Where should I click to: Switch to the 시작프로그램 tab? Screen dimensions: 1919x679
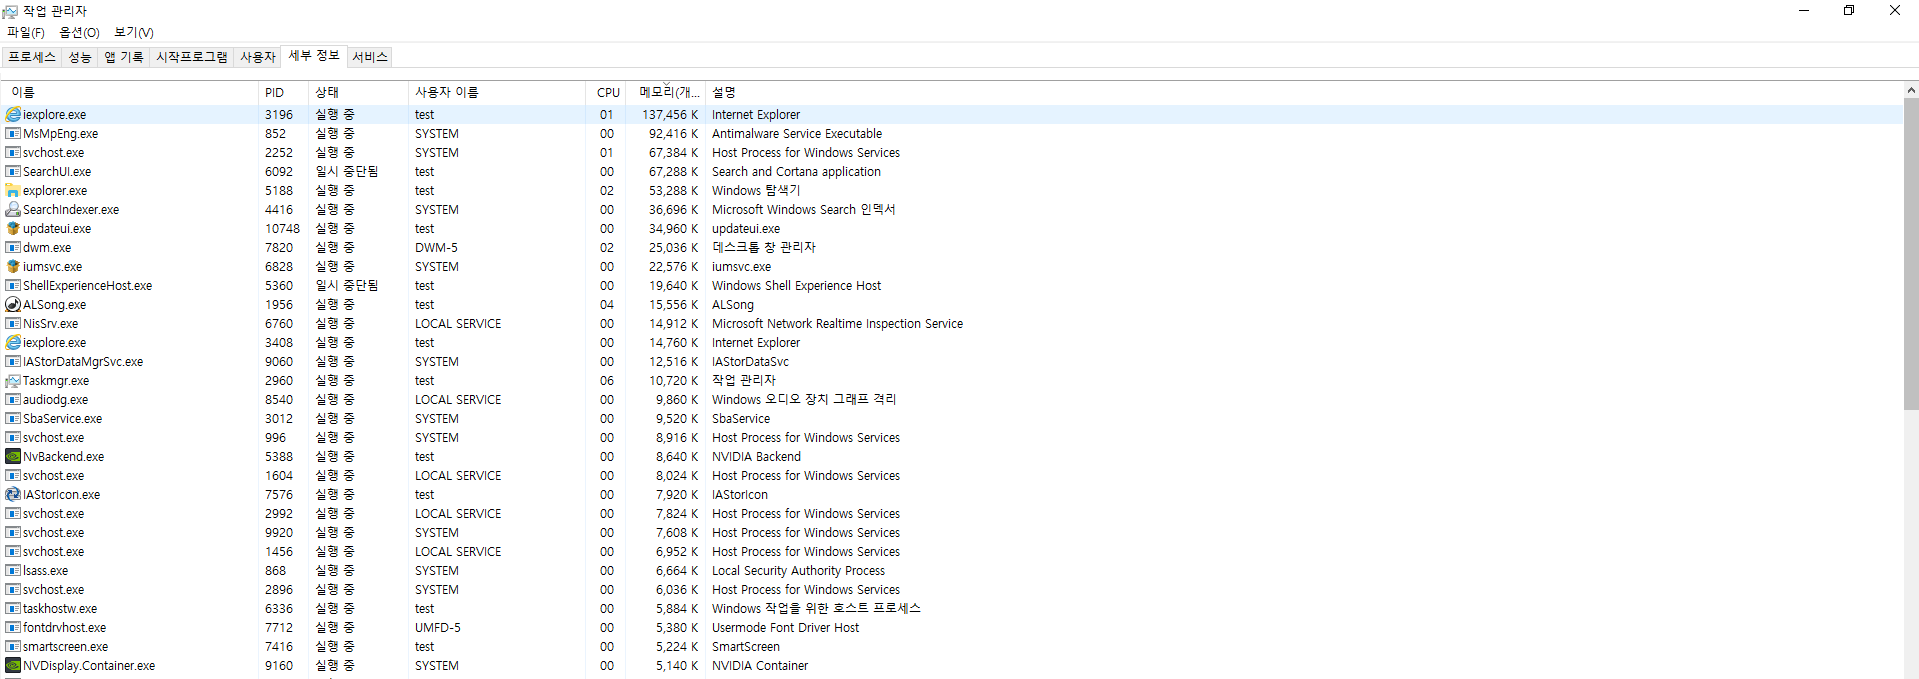[x=192, y=57]
